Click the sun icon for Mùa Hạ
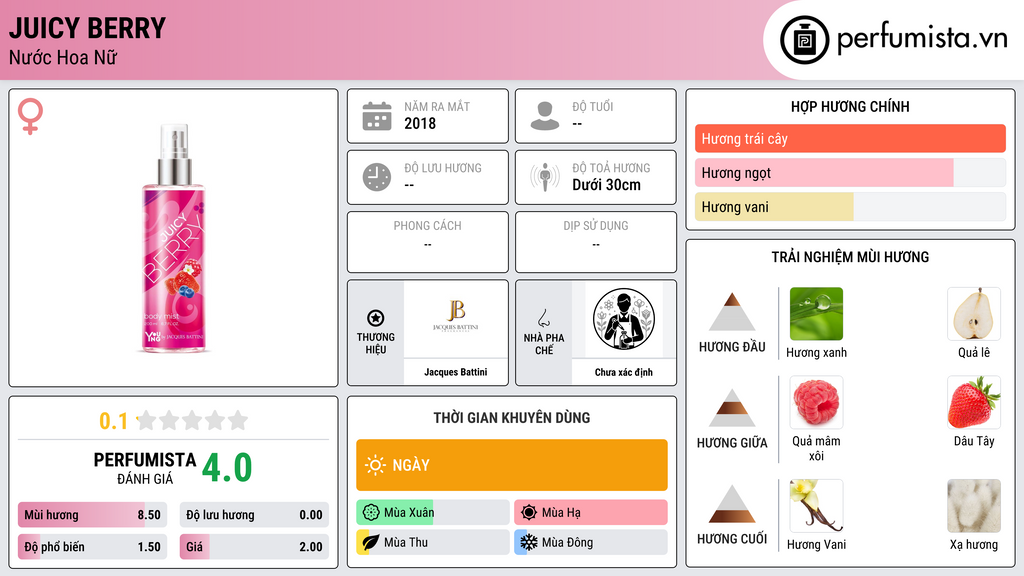1024x576 pixels. (529, 512)
